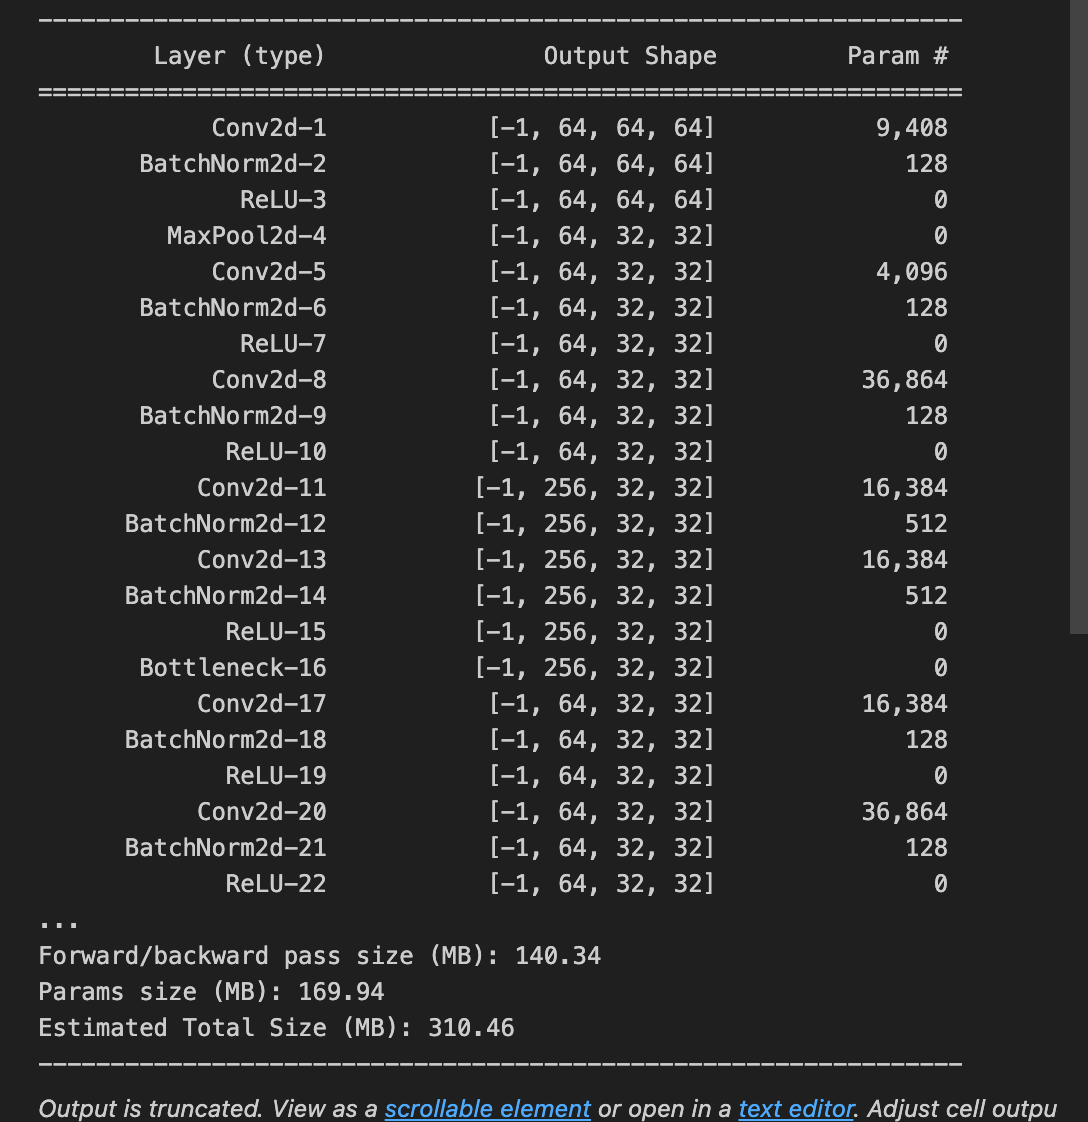Click the Conv2d-11 output shape value
The height and width of the screenshot is (1122, 1088).
pyautogui.click(x=594, y=487)
